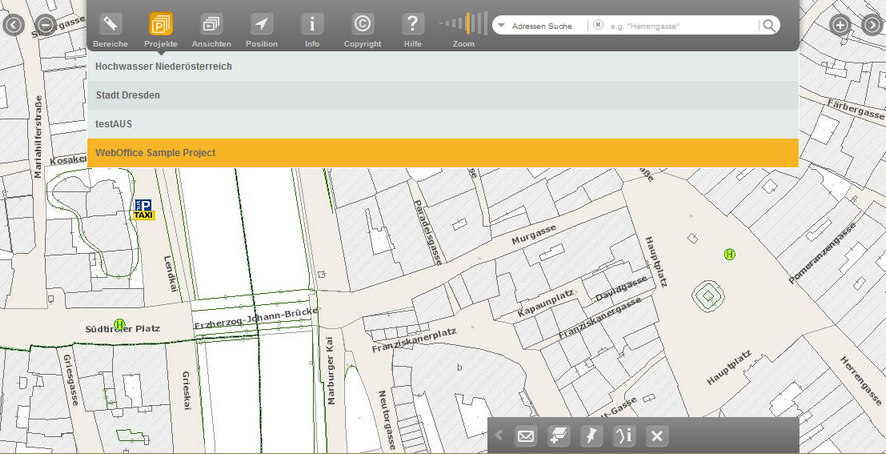The height and width of the screenshot is (454, 886).
Task: Select the Hochwasser Niederösterreich project
Action: [442, 66]
